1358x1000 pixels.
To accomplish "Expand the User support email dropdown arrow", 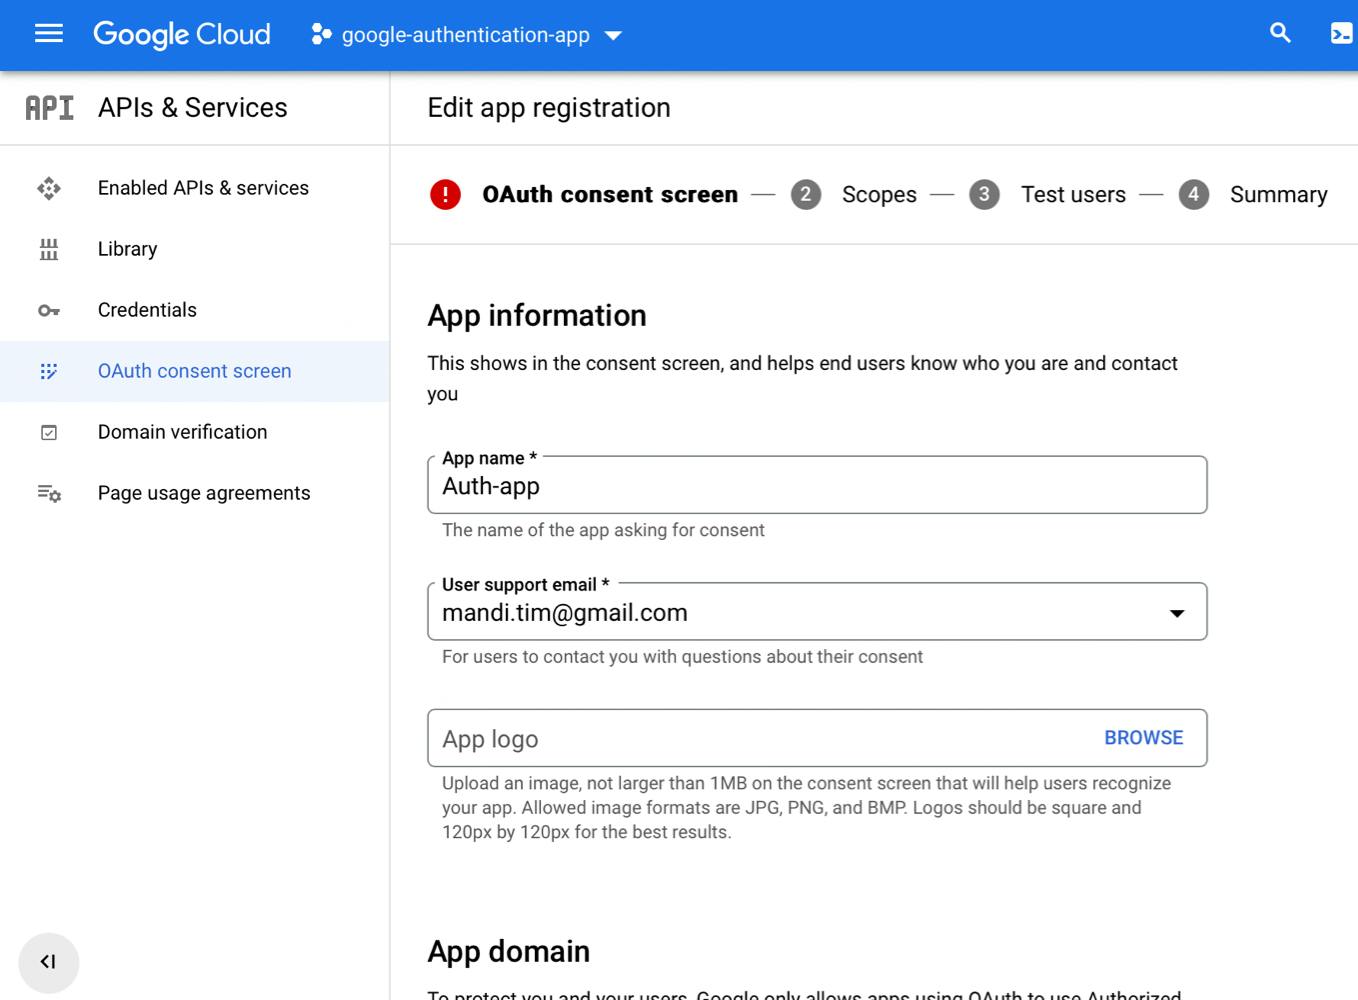I will click(1177, 613).
